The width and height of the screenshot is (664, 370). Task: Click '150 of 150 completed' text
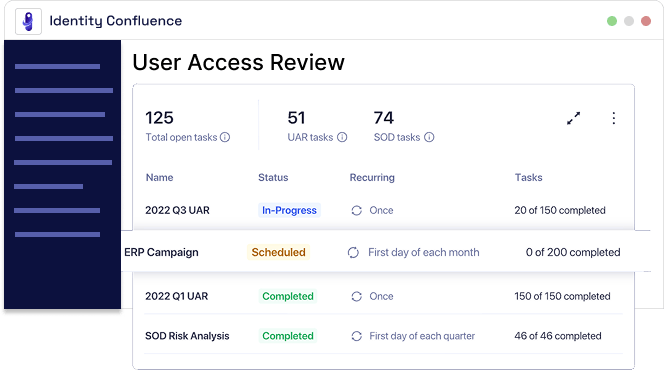tap(562, 296)
